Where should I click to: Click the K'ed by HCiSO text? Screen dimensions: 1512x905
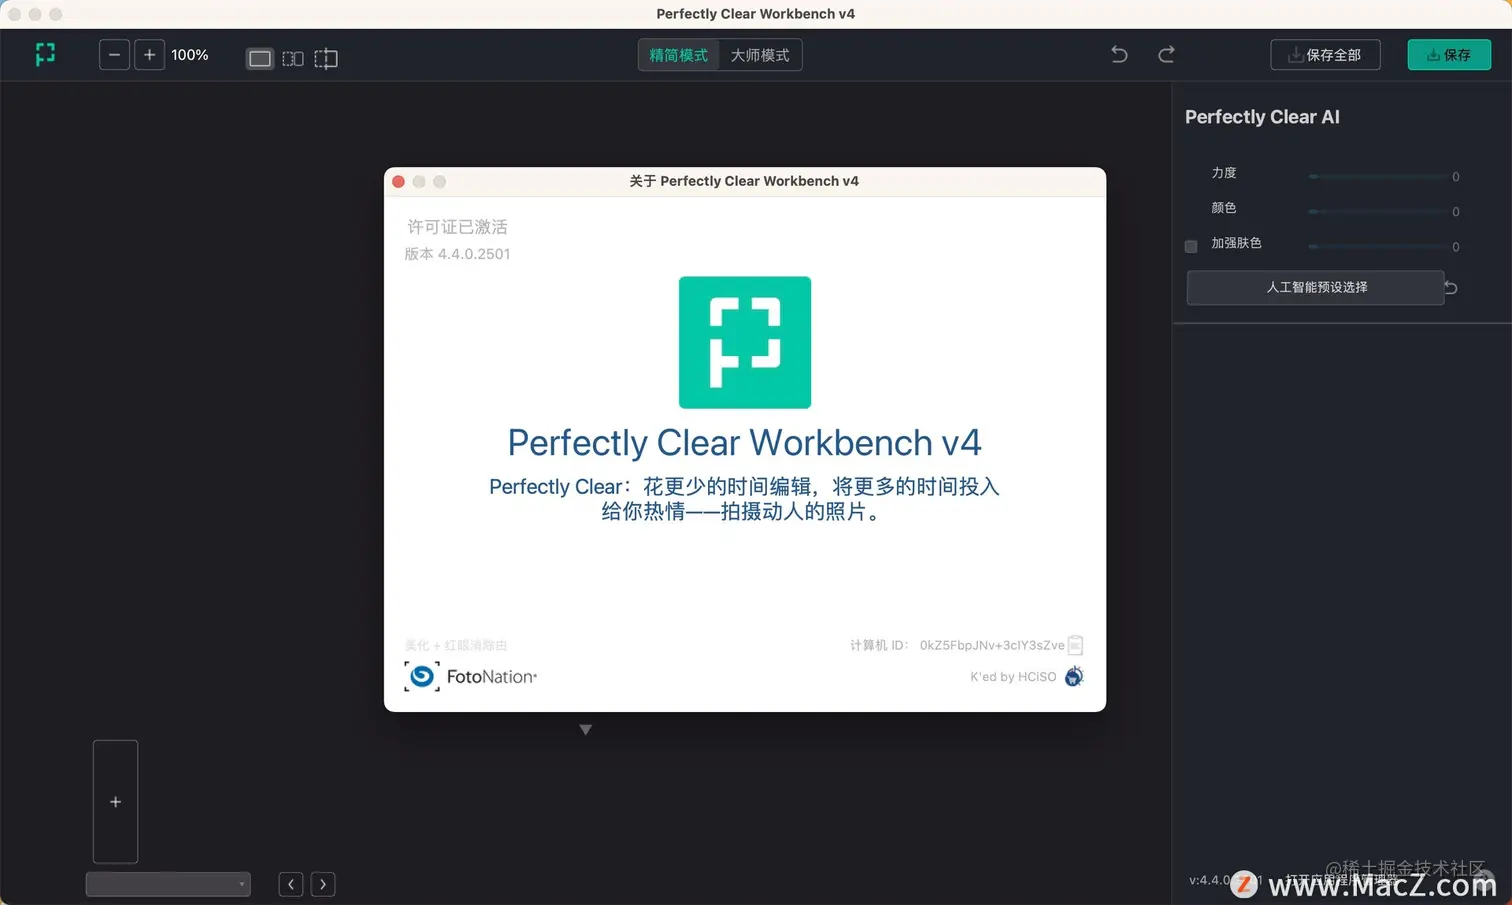point(1013,677)
